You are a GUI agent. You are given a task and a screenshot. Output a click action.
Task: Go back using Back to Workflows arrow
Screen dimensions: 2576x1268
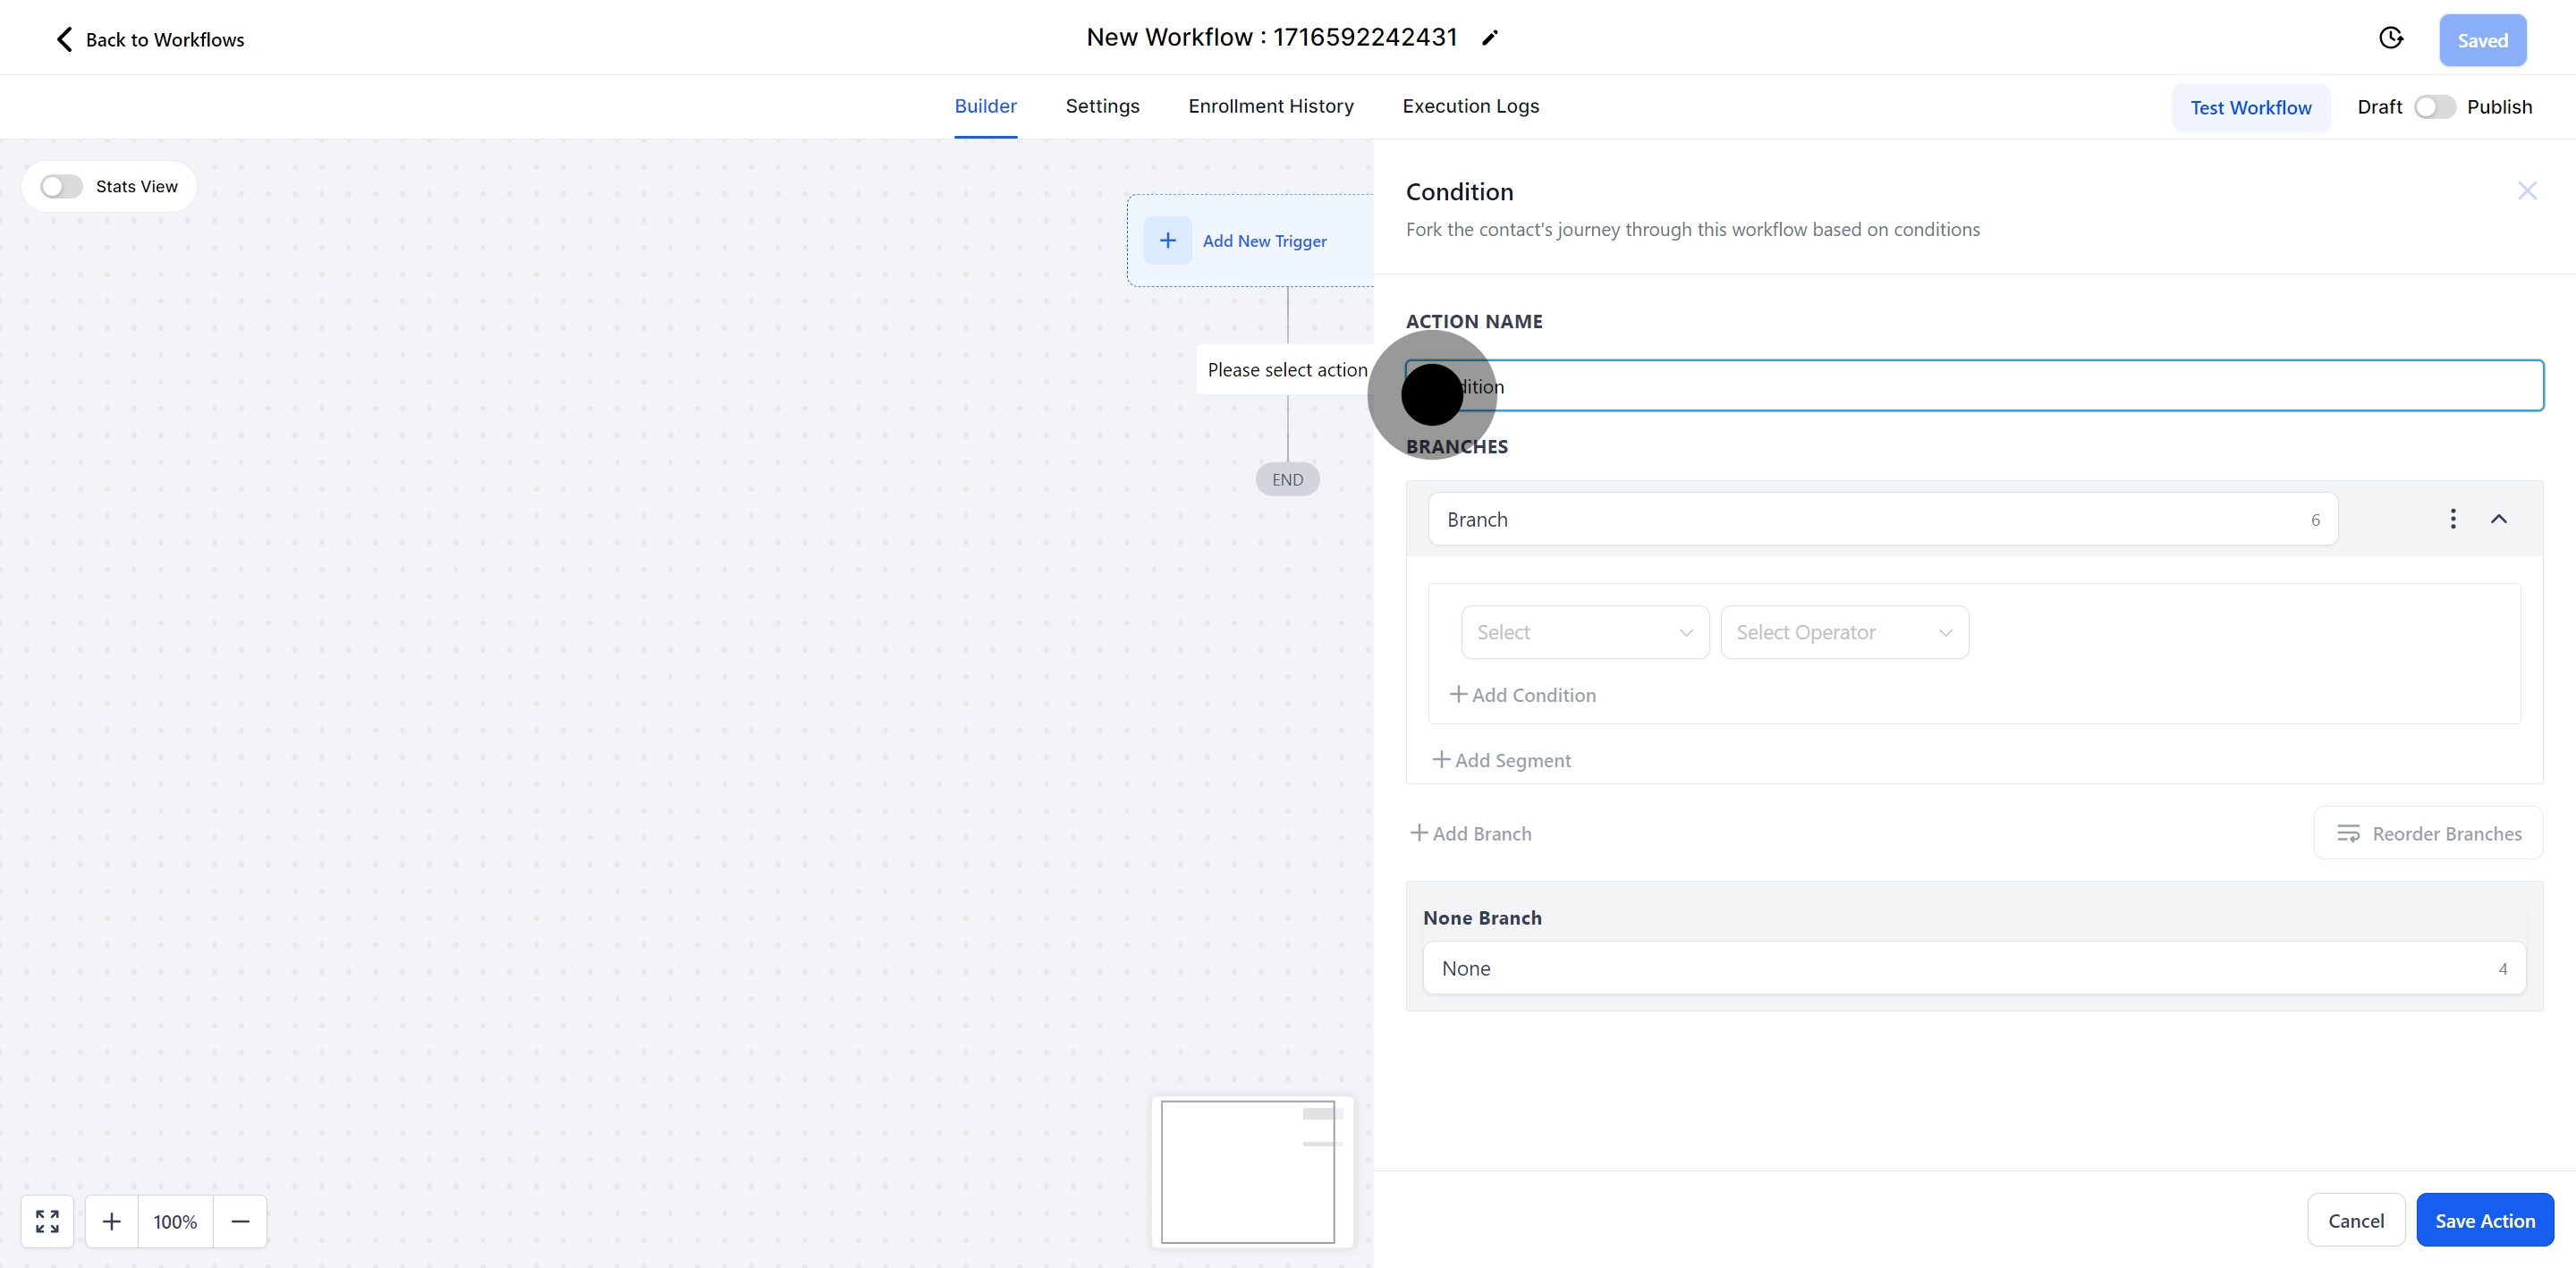pyautogui.click(x=64, y=40)
